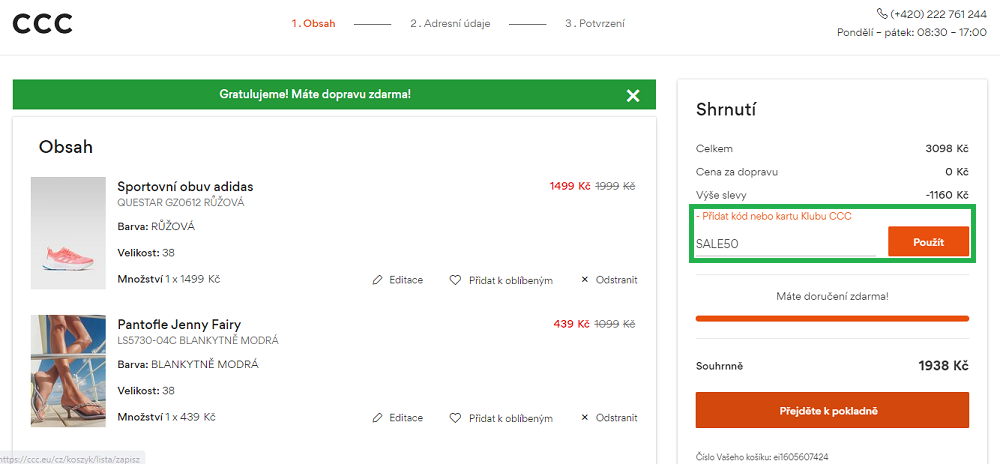Click the SALE50 promo code field
Image resolution: width=1000 pixels, height=464 pixels.
coord(786,243)
